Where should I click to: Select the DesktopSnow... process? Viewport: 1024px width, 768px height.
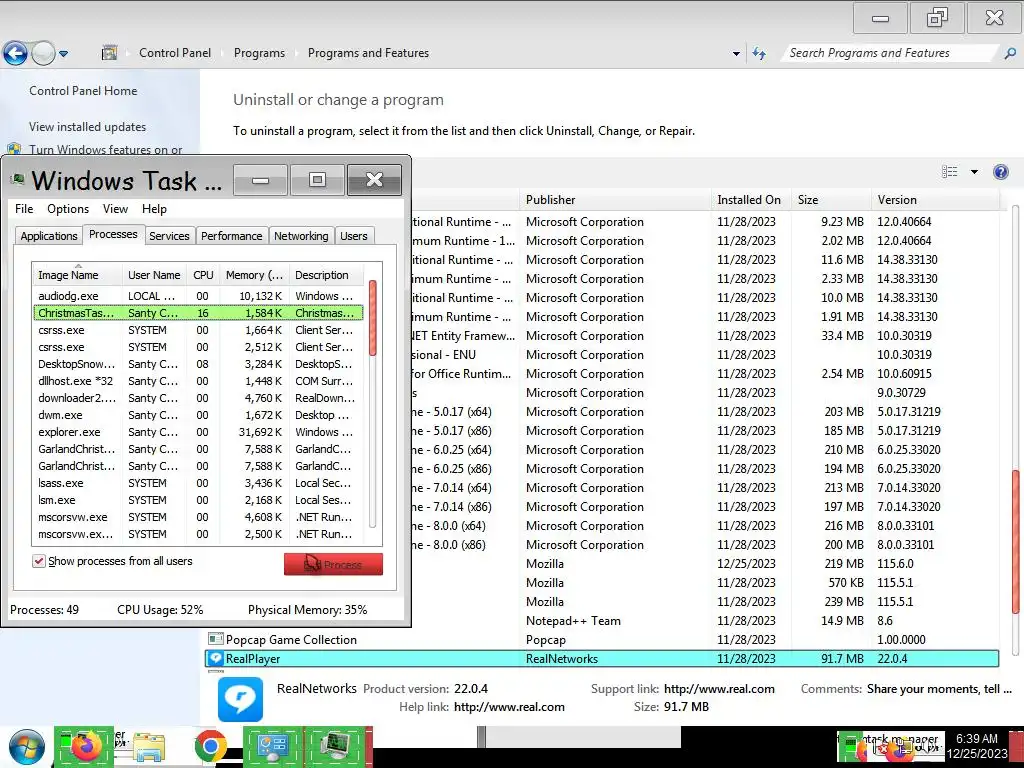(x=199, y=364)
